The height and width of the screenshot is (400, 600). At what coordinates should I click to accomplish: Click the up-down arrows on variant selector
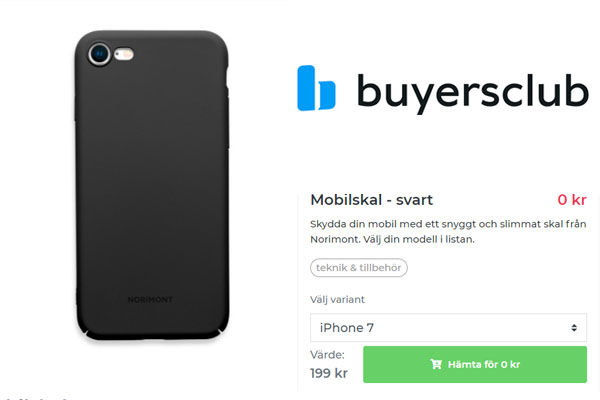click(x=574, y=328)
